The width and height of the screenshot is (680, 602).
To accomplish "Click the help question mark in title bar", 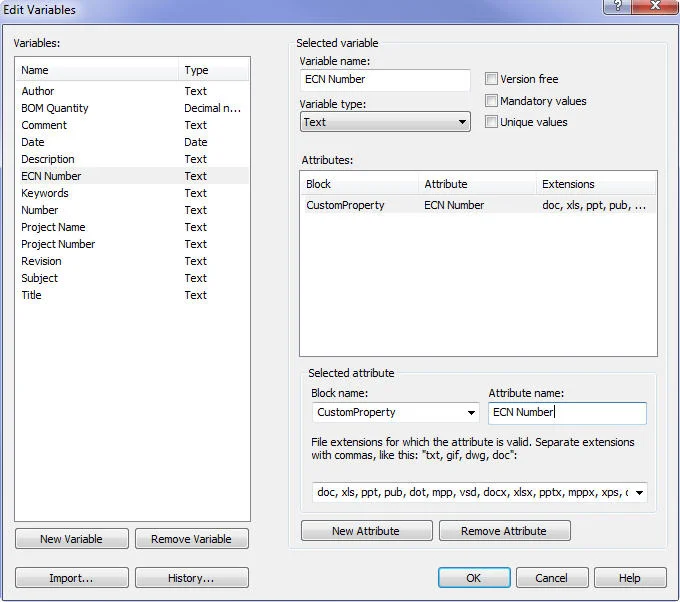I will [x=619, y=6].
